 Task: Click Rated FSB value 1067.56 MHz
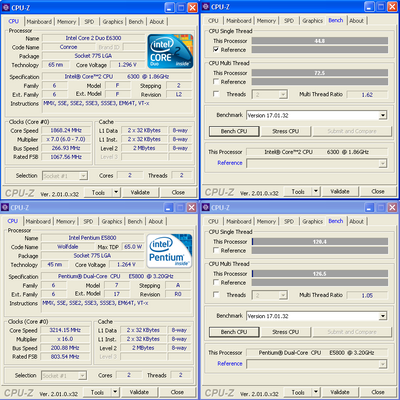[66, 157]
